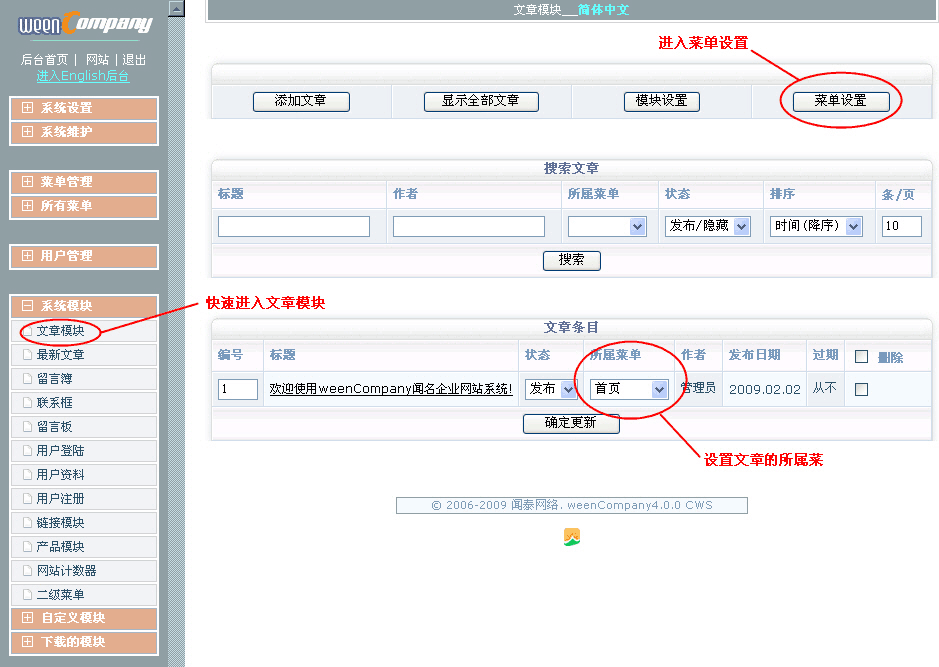Click the 管理员 author cell
The image size is (939, 667).
[699, 388]
